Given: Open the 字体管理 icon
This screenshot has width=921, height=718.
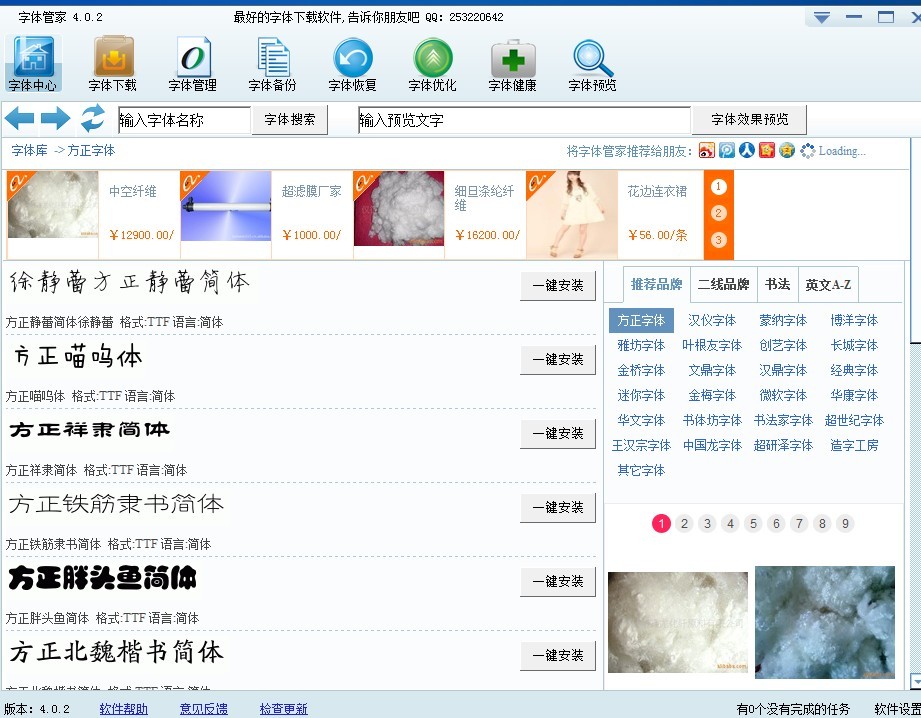Looking at the screenshot, I should click(x=193, y=63).
